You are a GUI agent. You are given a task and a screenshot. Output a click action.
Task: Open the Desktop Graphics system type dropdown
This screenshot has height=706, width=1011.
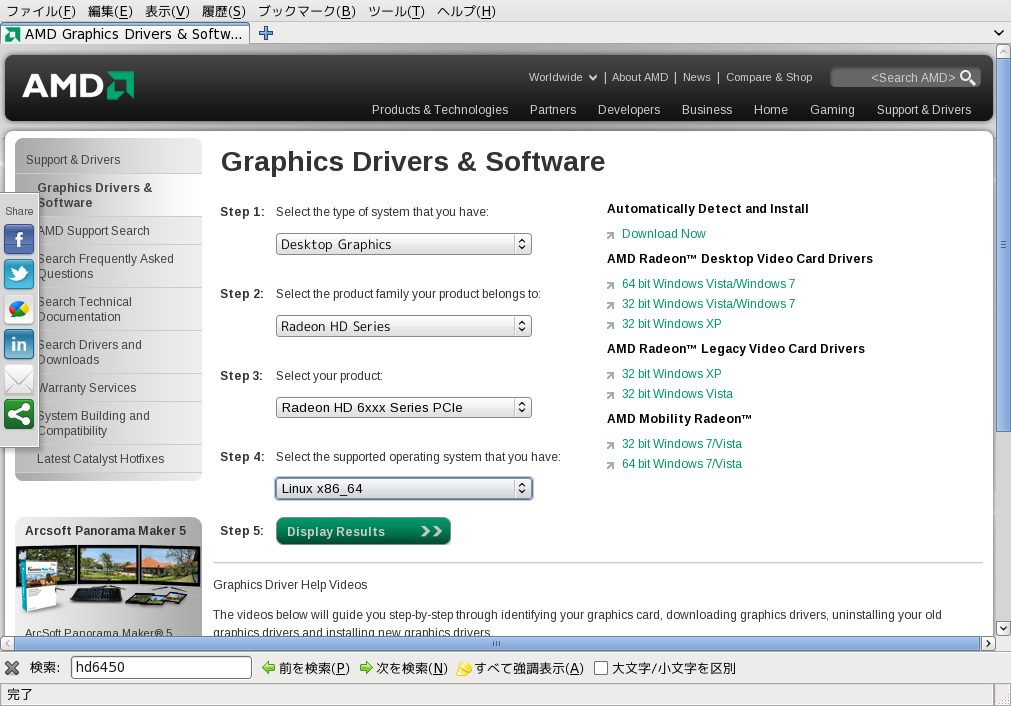pos(404,244)
